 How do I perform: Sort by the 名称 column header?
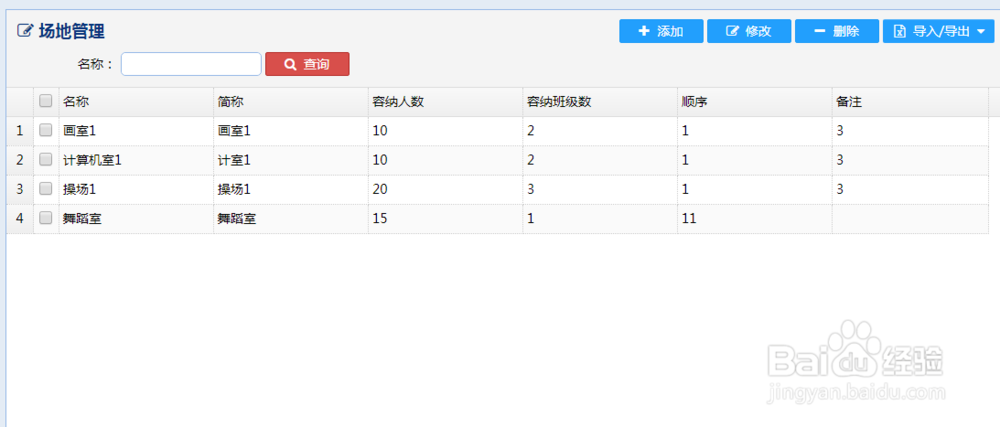(x=136, y=102)
